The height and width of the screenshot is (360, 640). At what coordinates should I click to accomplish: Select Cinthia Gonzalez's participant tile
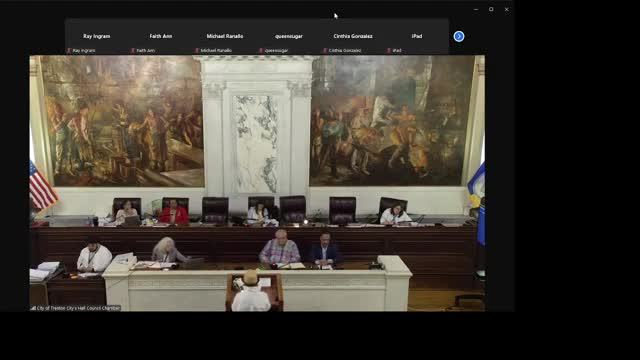(353, 36)
